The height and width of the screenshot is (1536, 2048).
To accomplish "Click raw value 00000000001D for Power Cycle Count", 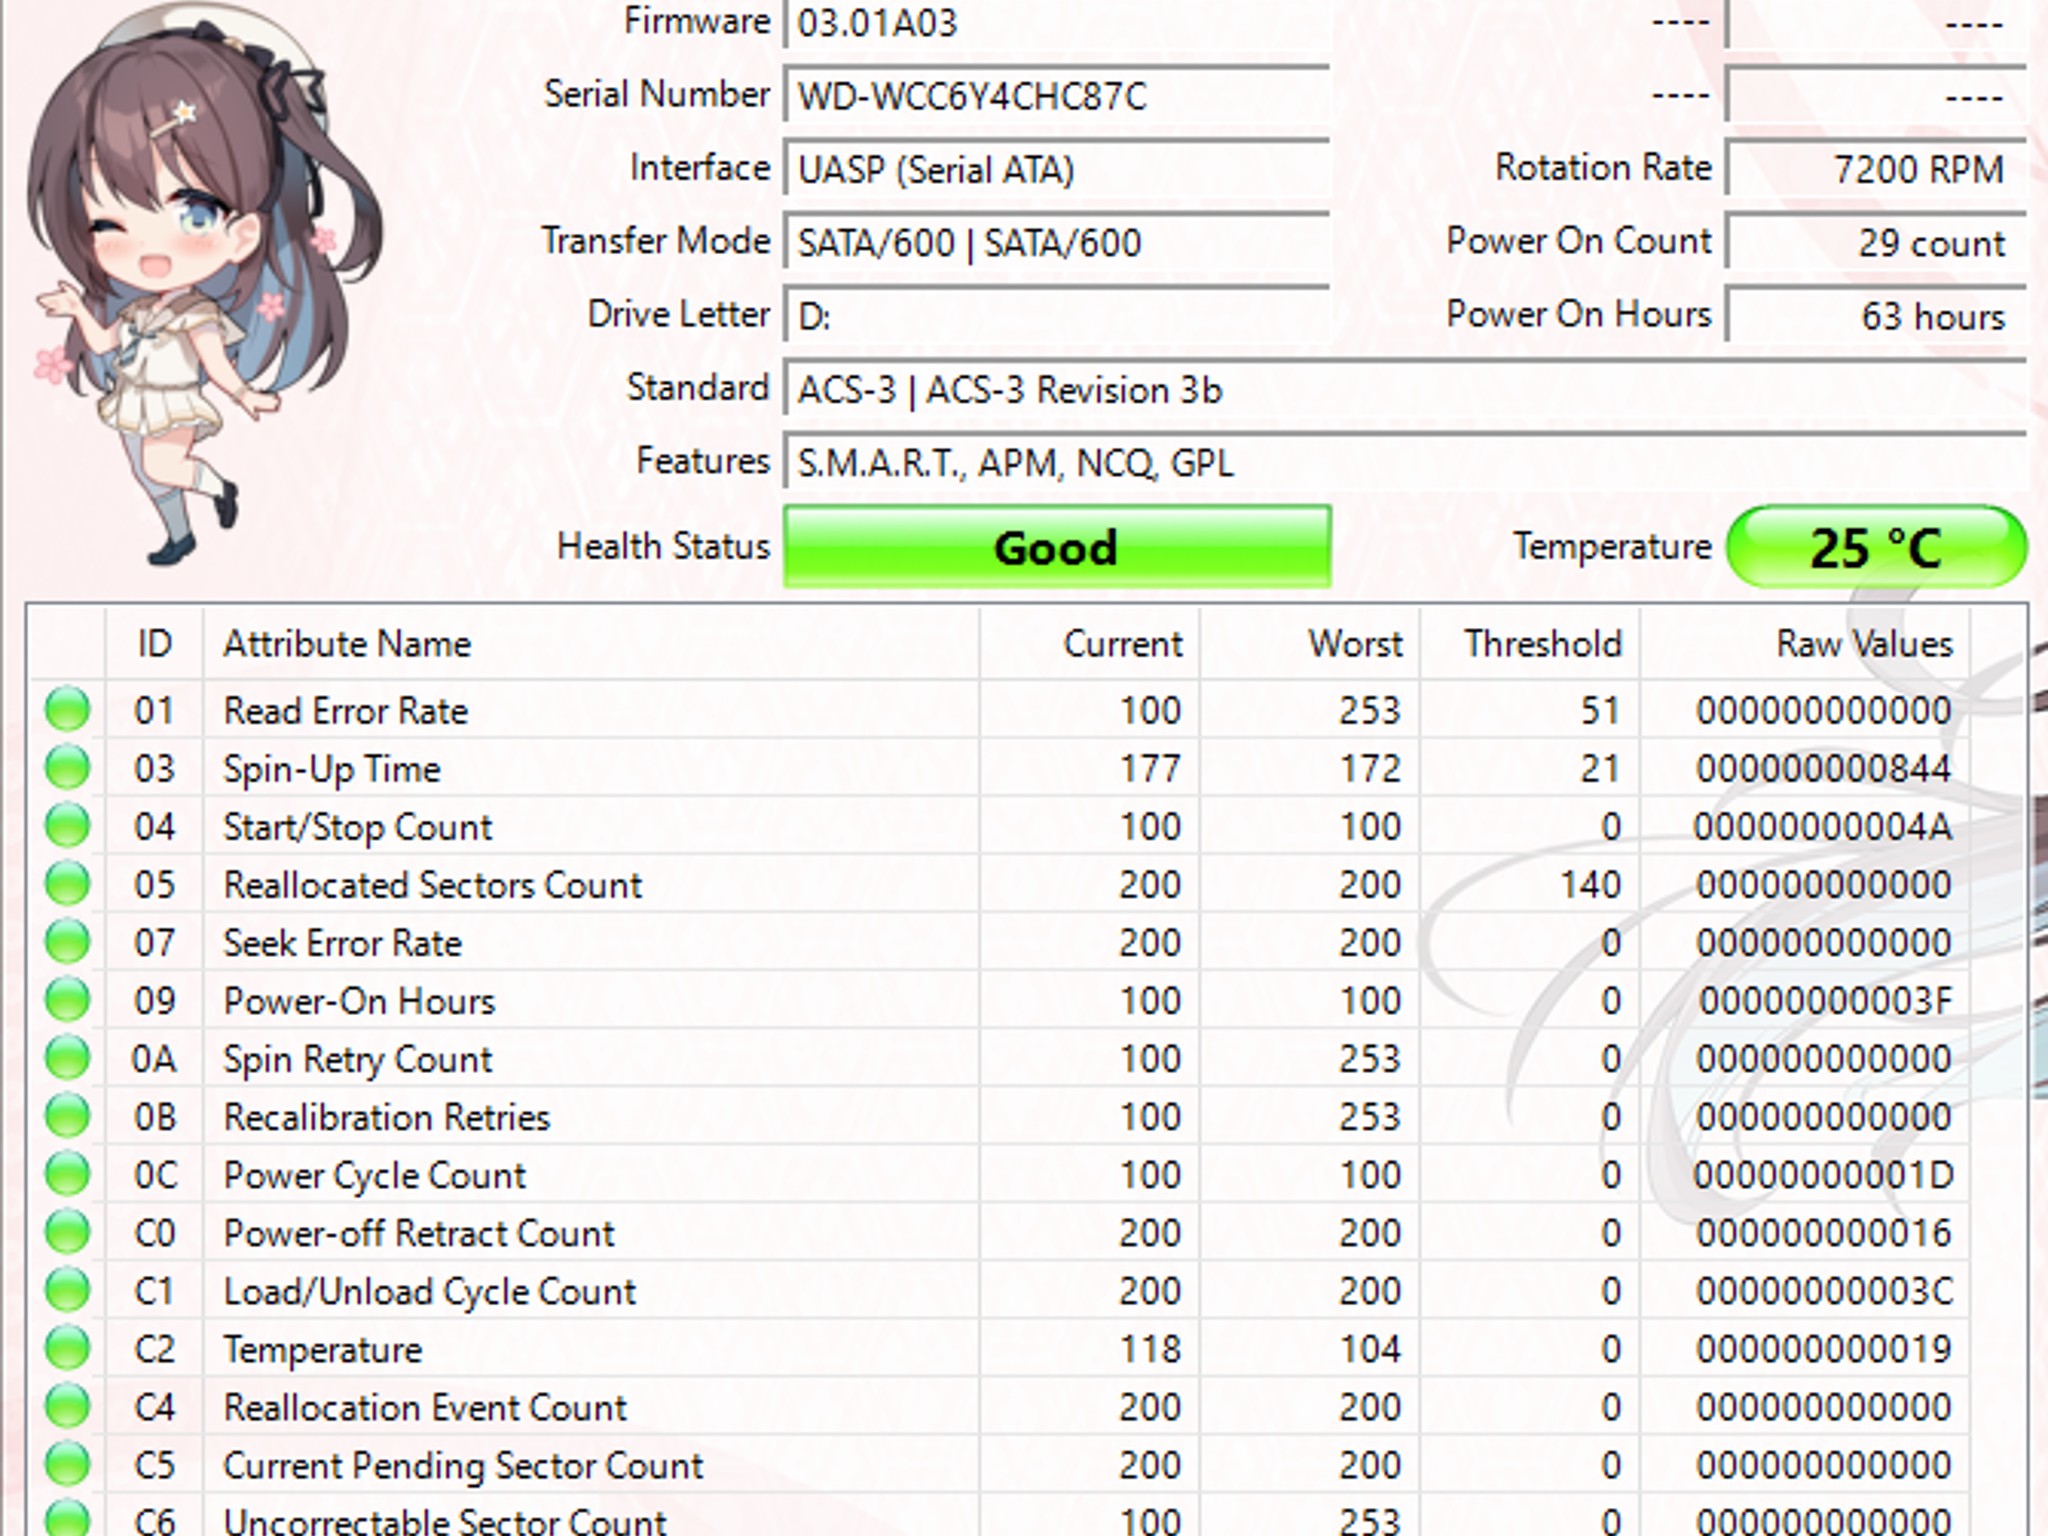I will (x=1824, y=1175).
